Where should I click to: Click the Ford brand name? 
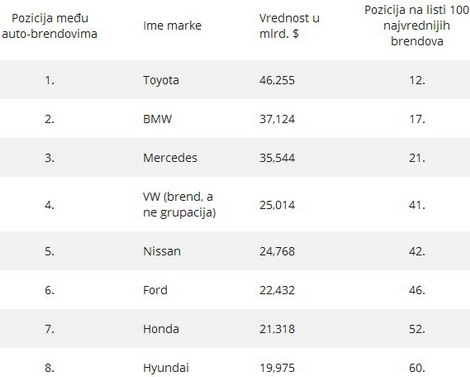[155, 290]
